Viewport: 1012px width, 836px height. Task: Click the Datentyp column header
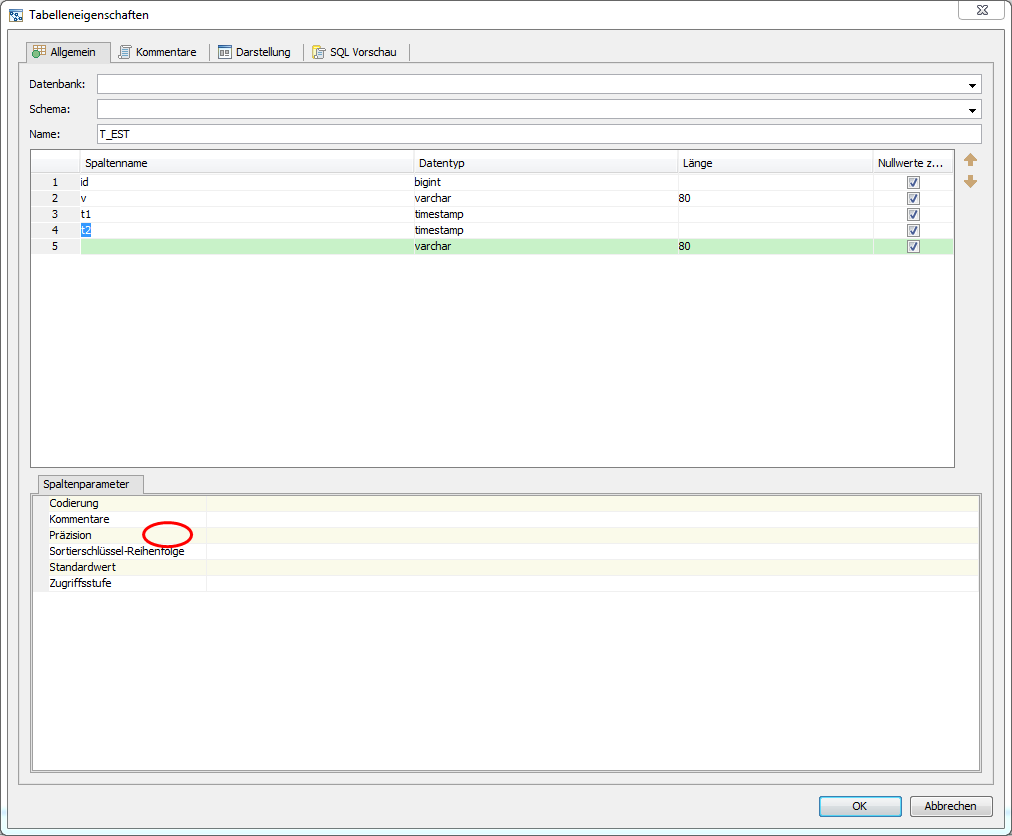545,163
